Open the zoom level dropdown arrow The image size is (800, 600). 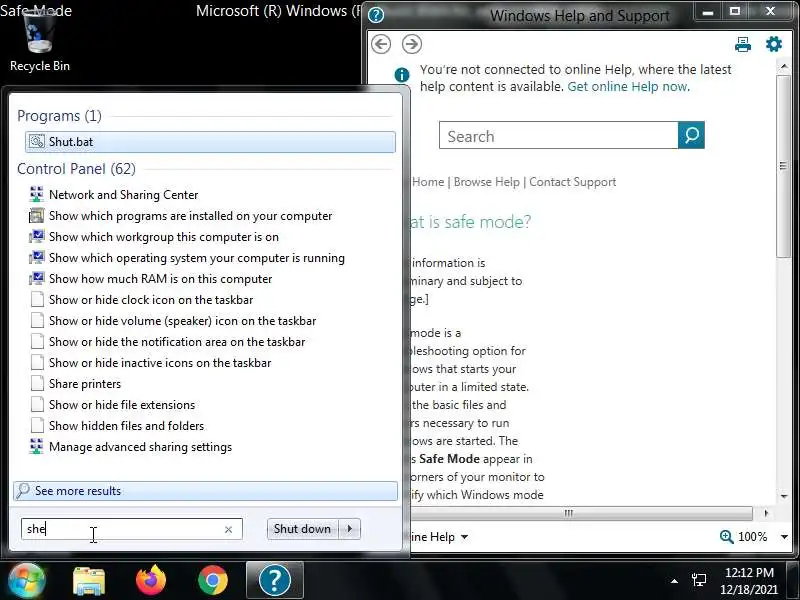(x=784, y=537)
